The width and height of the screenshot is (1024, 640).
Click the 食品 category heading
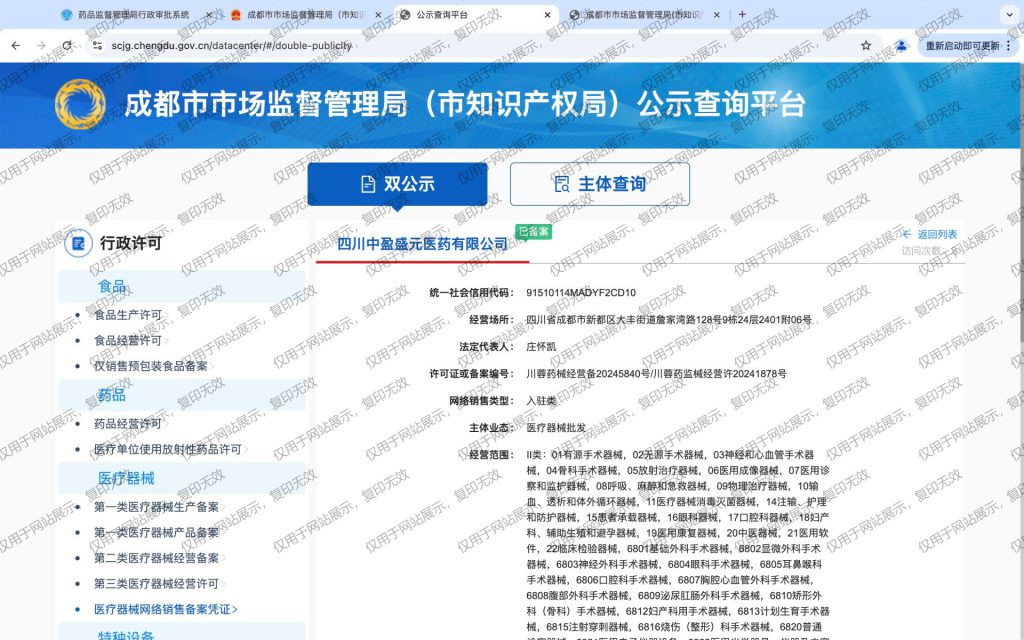[x=112, y=287]
